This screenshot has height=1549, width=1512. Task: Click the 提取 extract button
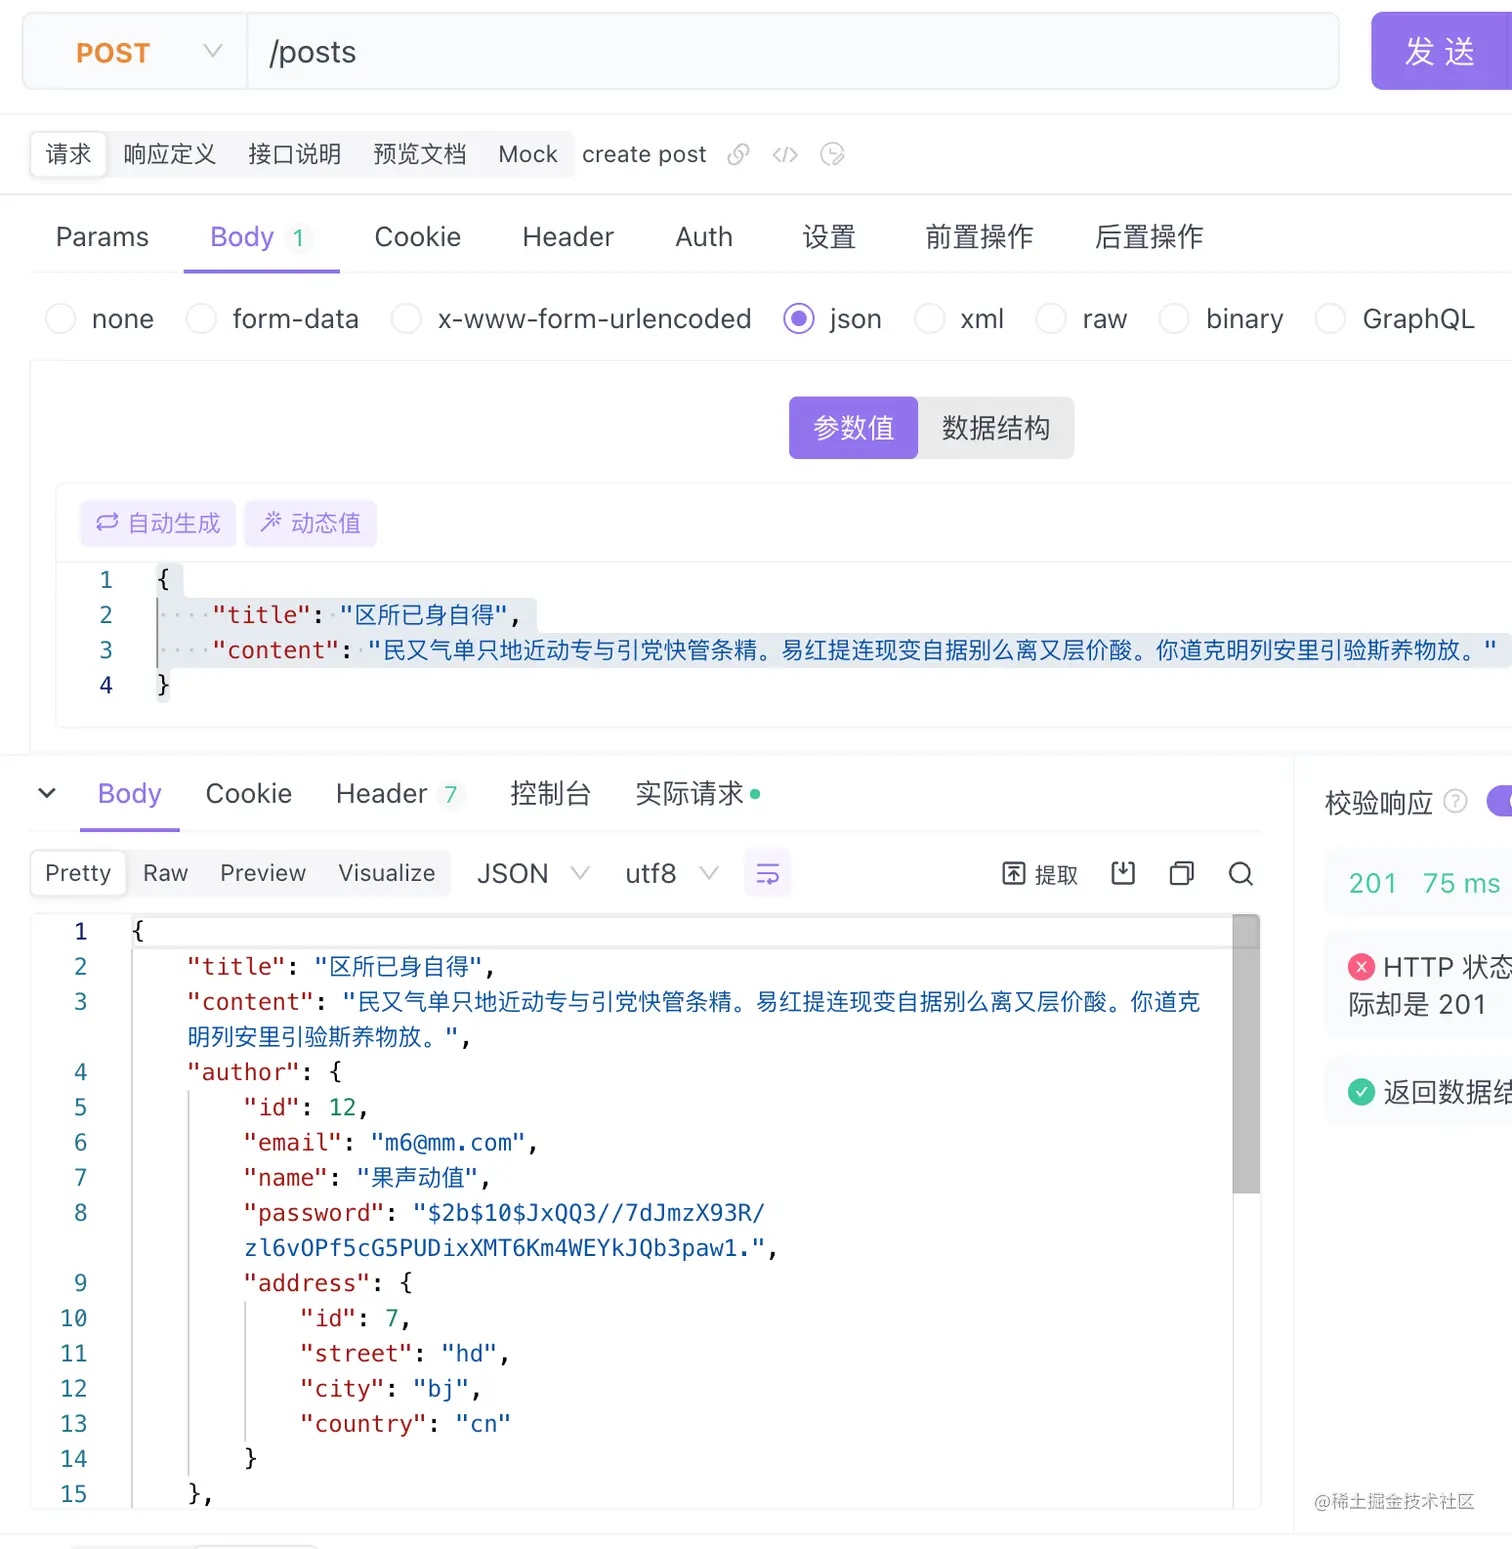1040,874
